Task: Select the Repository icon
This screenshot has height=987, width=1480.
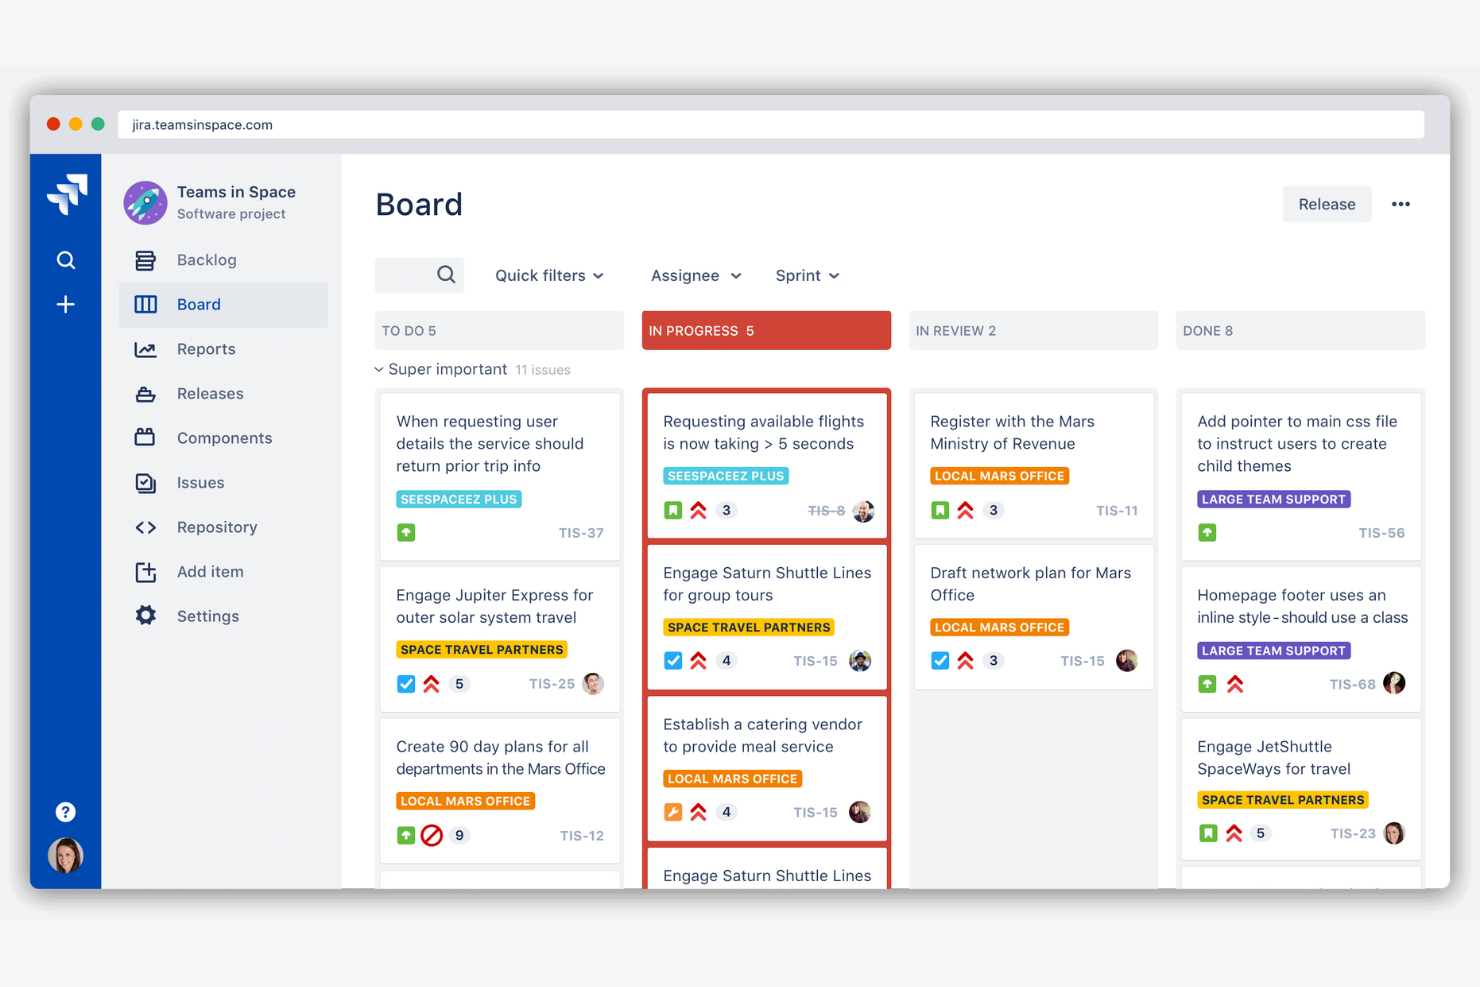Action: tap(145, 527)
